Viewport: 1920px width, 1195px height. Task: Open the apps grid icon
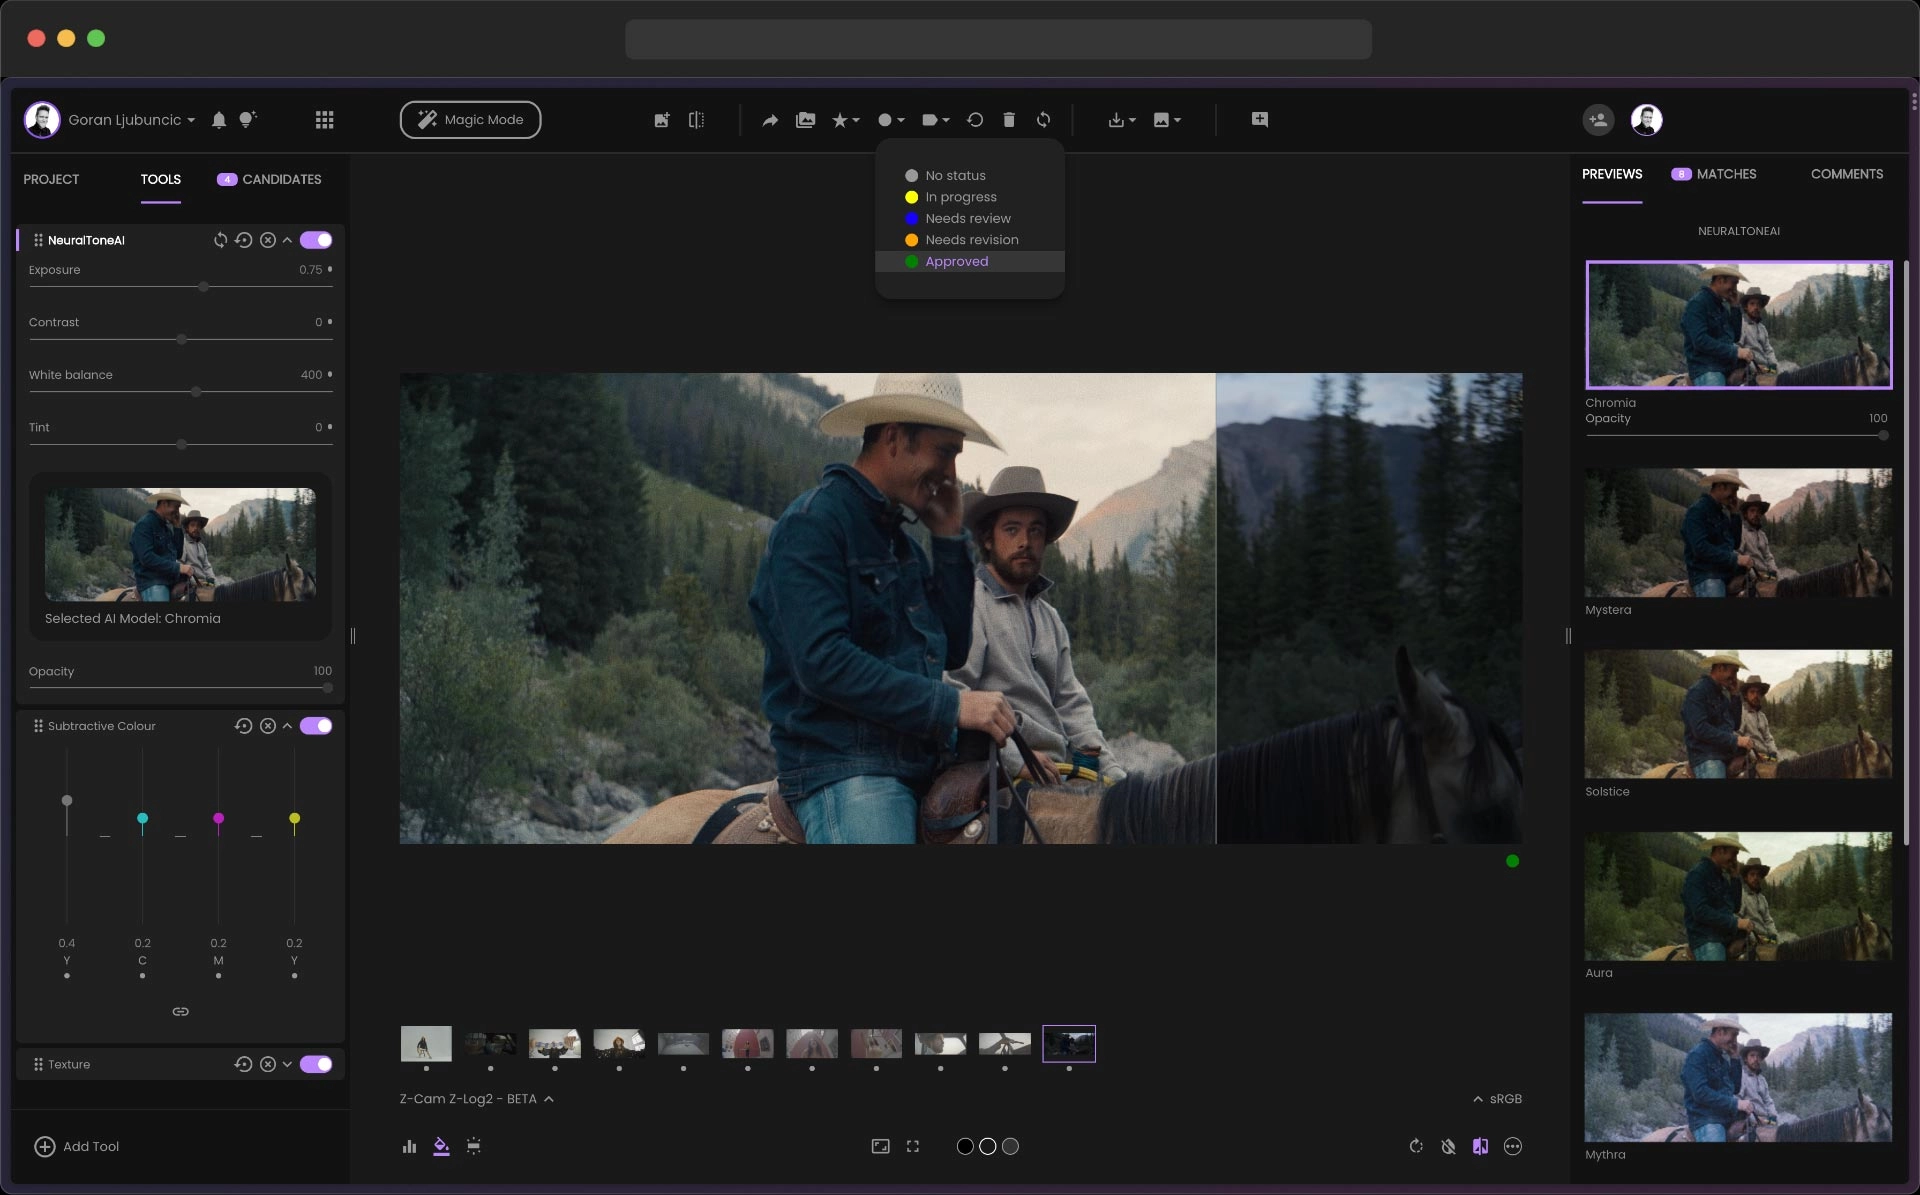(x=324, y=120)
